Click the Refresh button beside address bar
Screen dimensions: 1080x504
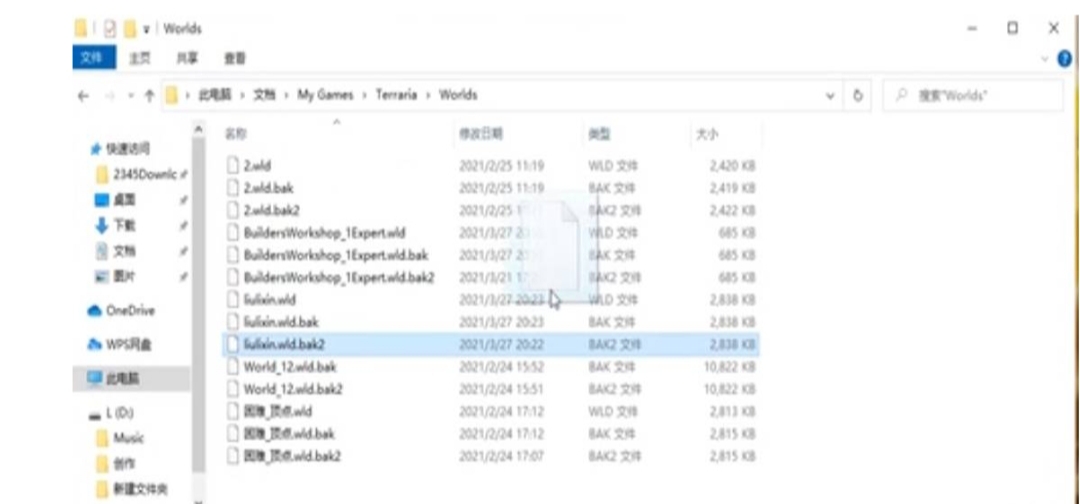857,96
